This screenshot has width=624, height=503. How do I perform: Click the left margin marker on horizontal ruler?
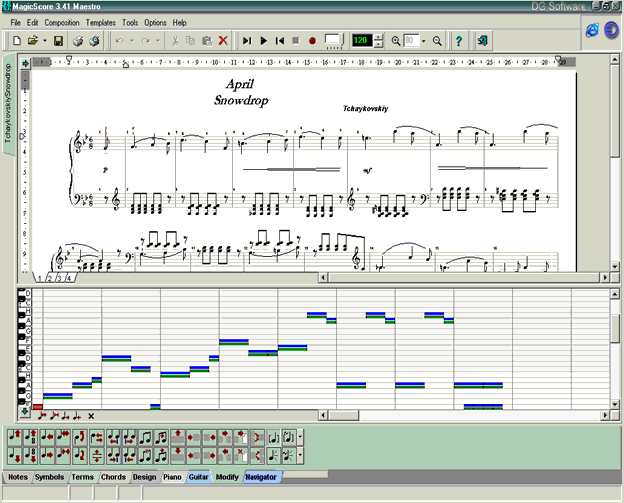pyautogui.click(x=68, y=60)
